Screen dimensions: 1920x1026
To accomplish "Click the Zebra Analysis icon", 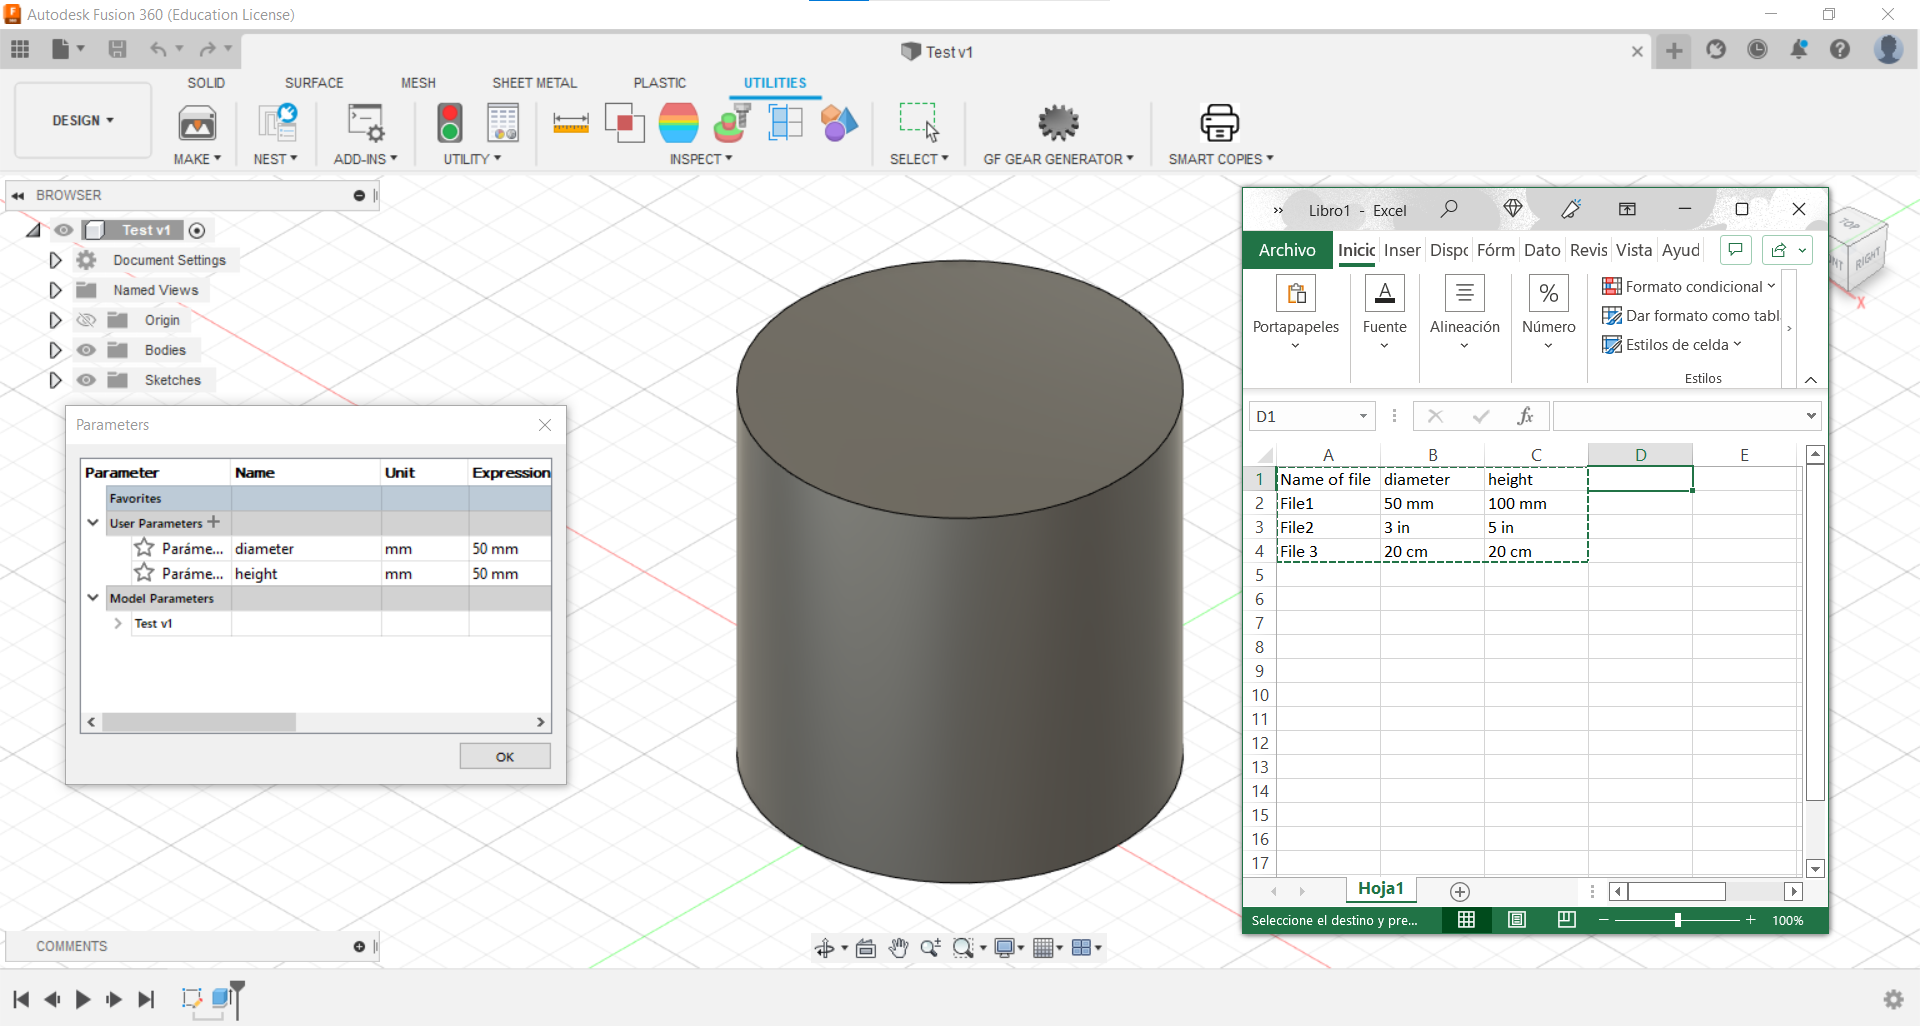I will (x=678, y=123).
